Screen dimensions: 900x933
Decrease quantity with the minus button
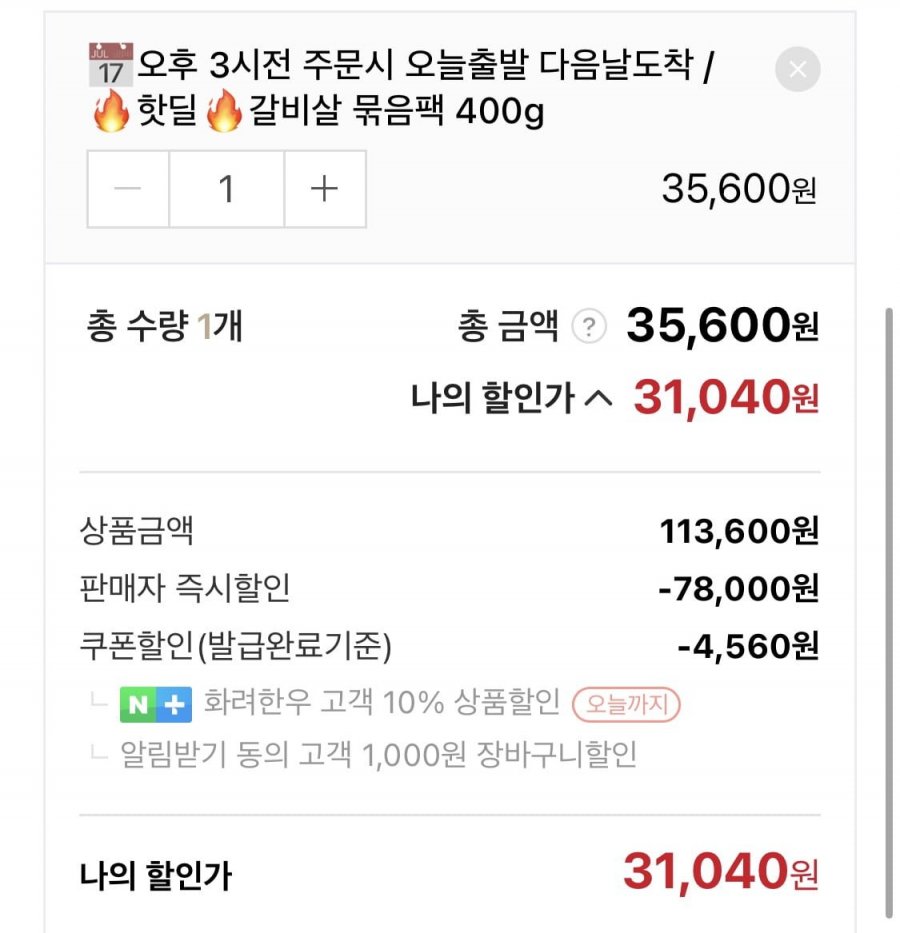[128, 189]
